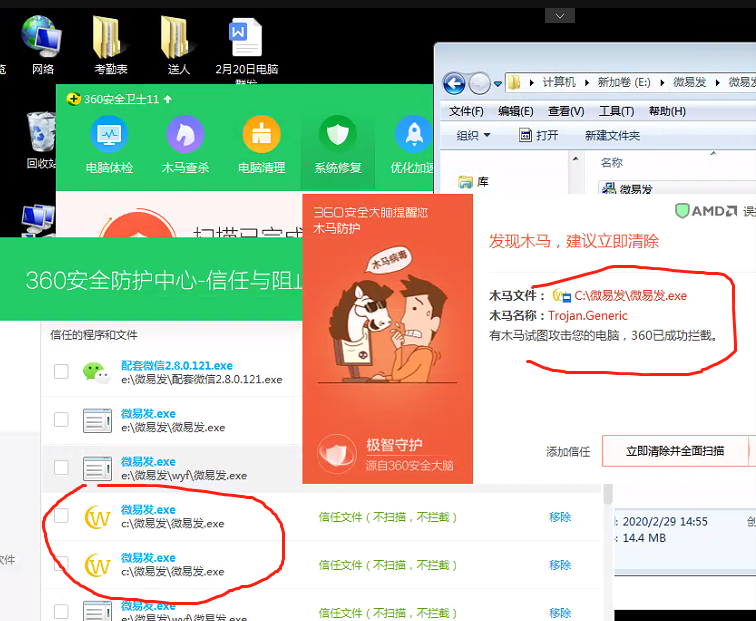Open the 木马查杀 Trojan scan icon
Image resolution: width=756 pixels, height=621 pixels.
point(185,145)
